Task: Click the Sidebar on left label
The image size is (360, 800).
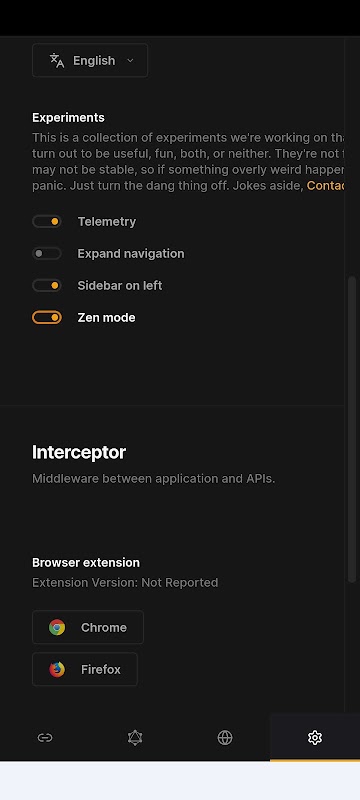Action: click(120, 285)
